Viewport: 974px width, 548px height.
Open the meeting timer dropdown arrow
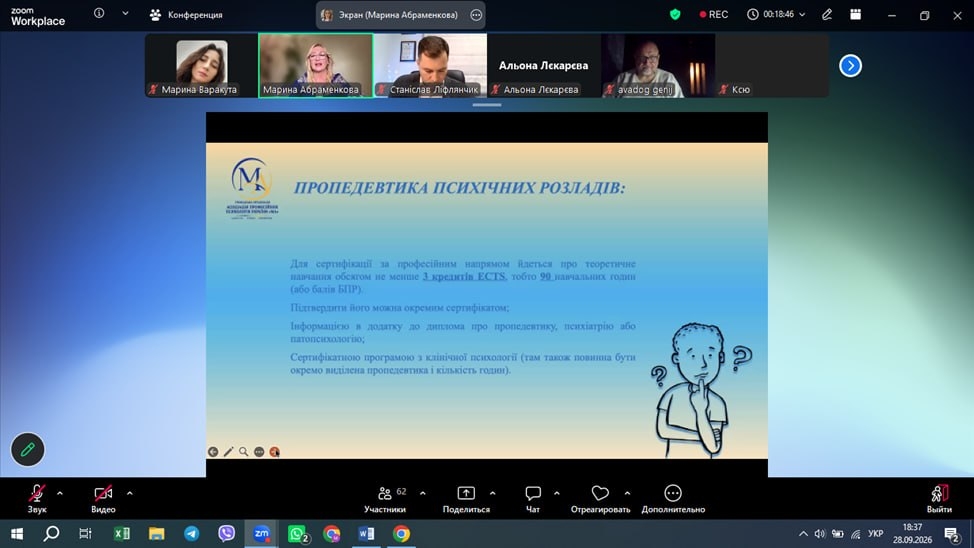(x=802, y=14)
